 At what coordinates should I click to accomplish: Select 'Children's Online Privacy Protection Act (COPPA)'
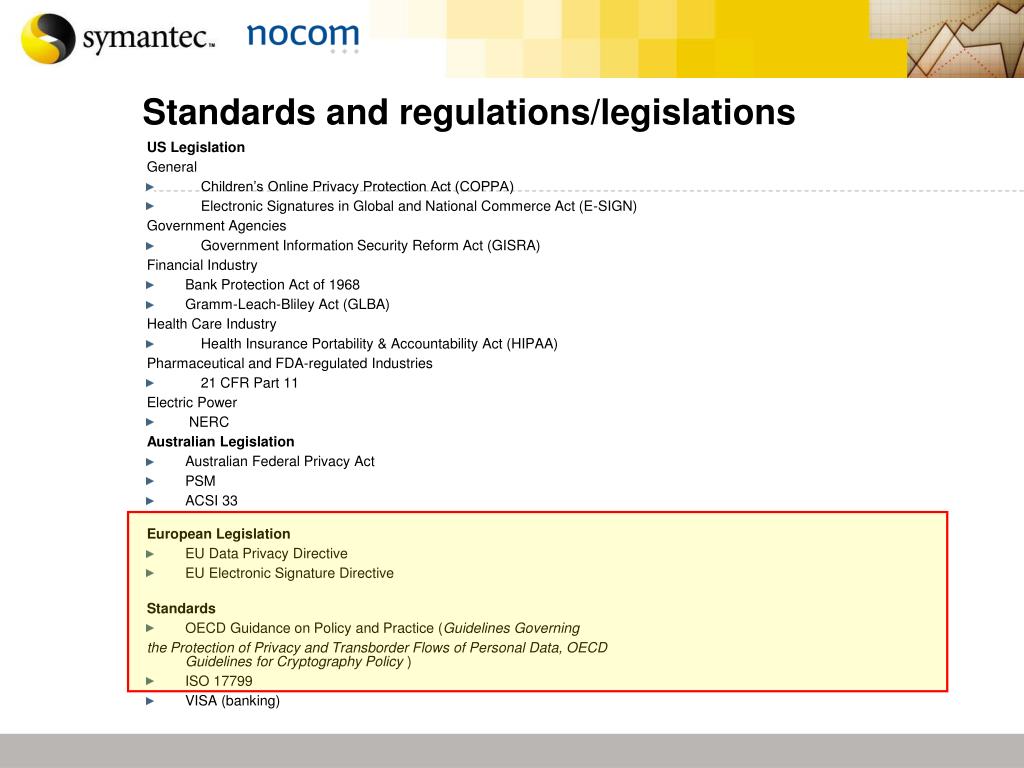[357, 187]
